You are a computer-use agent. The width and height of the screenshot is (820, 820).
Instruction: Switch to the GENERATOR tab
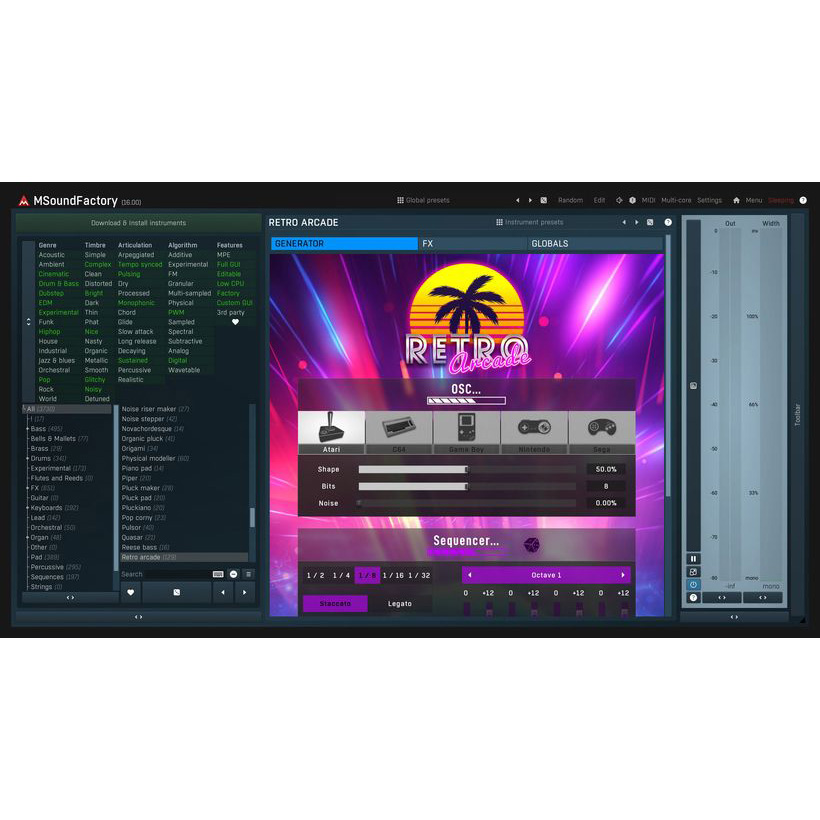tap(344, 244)
